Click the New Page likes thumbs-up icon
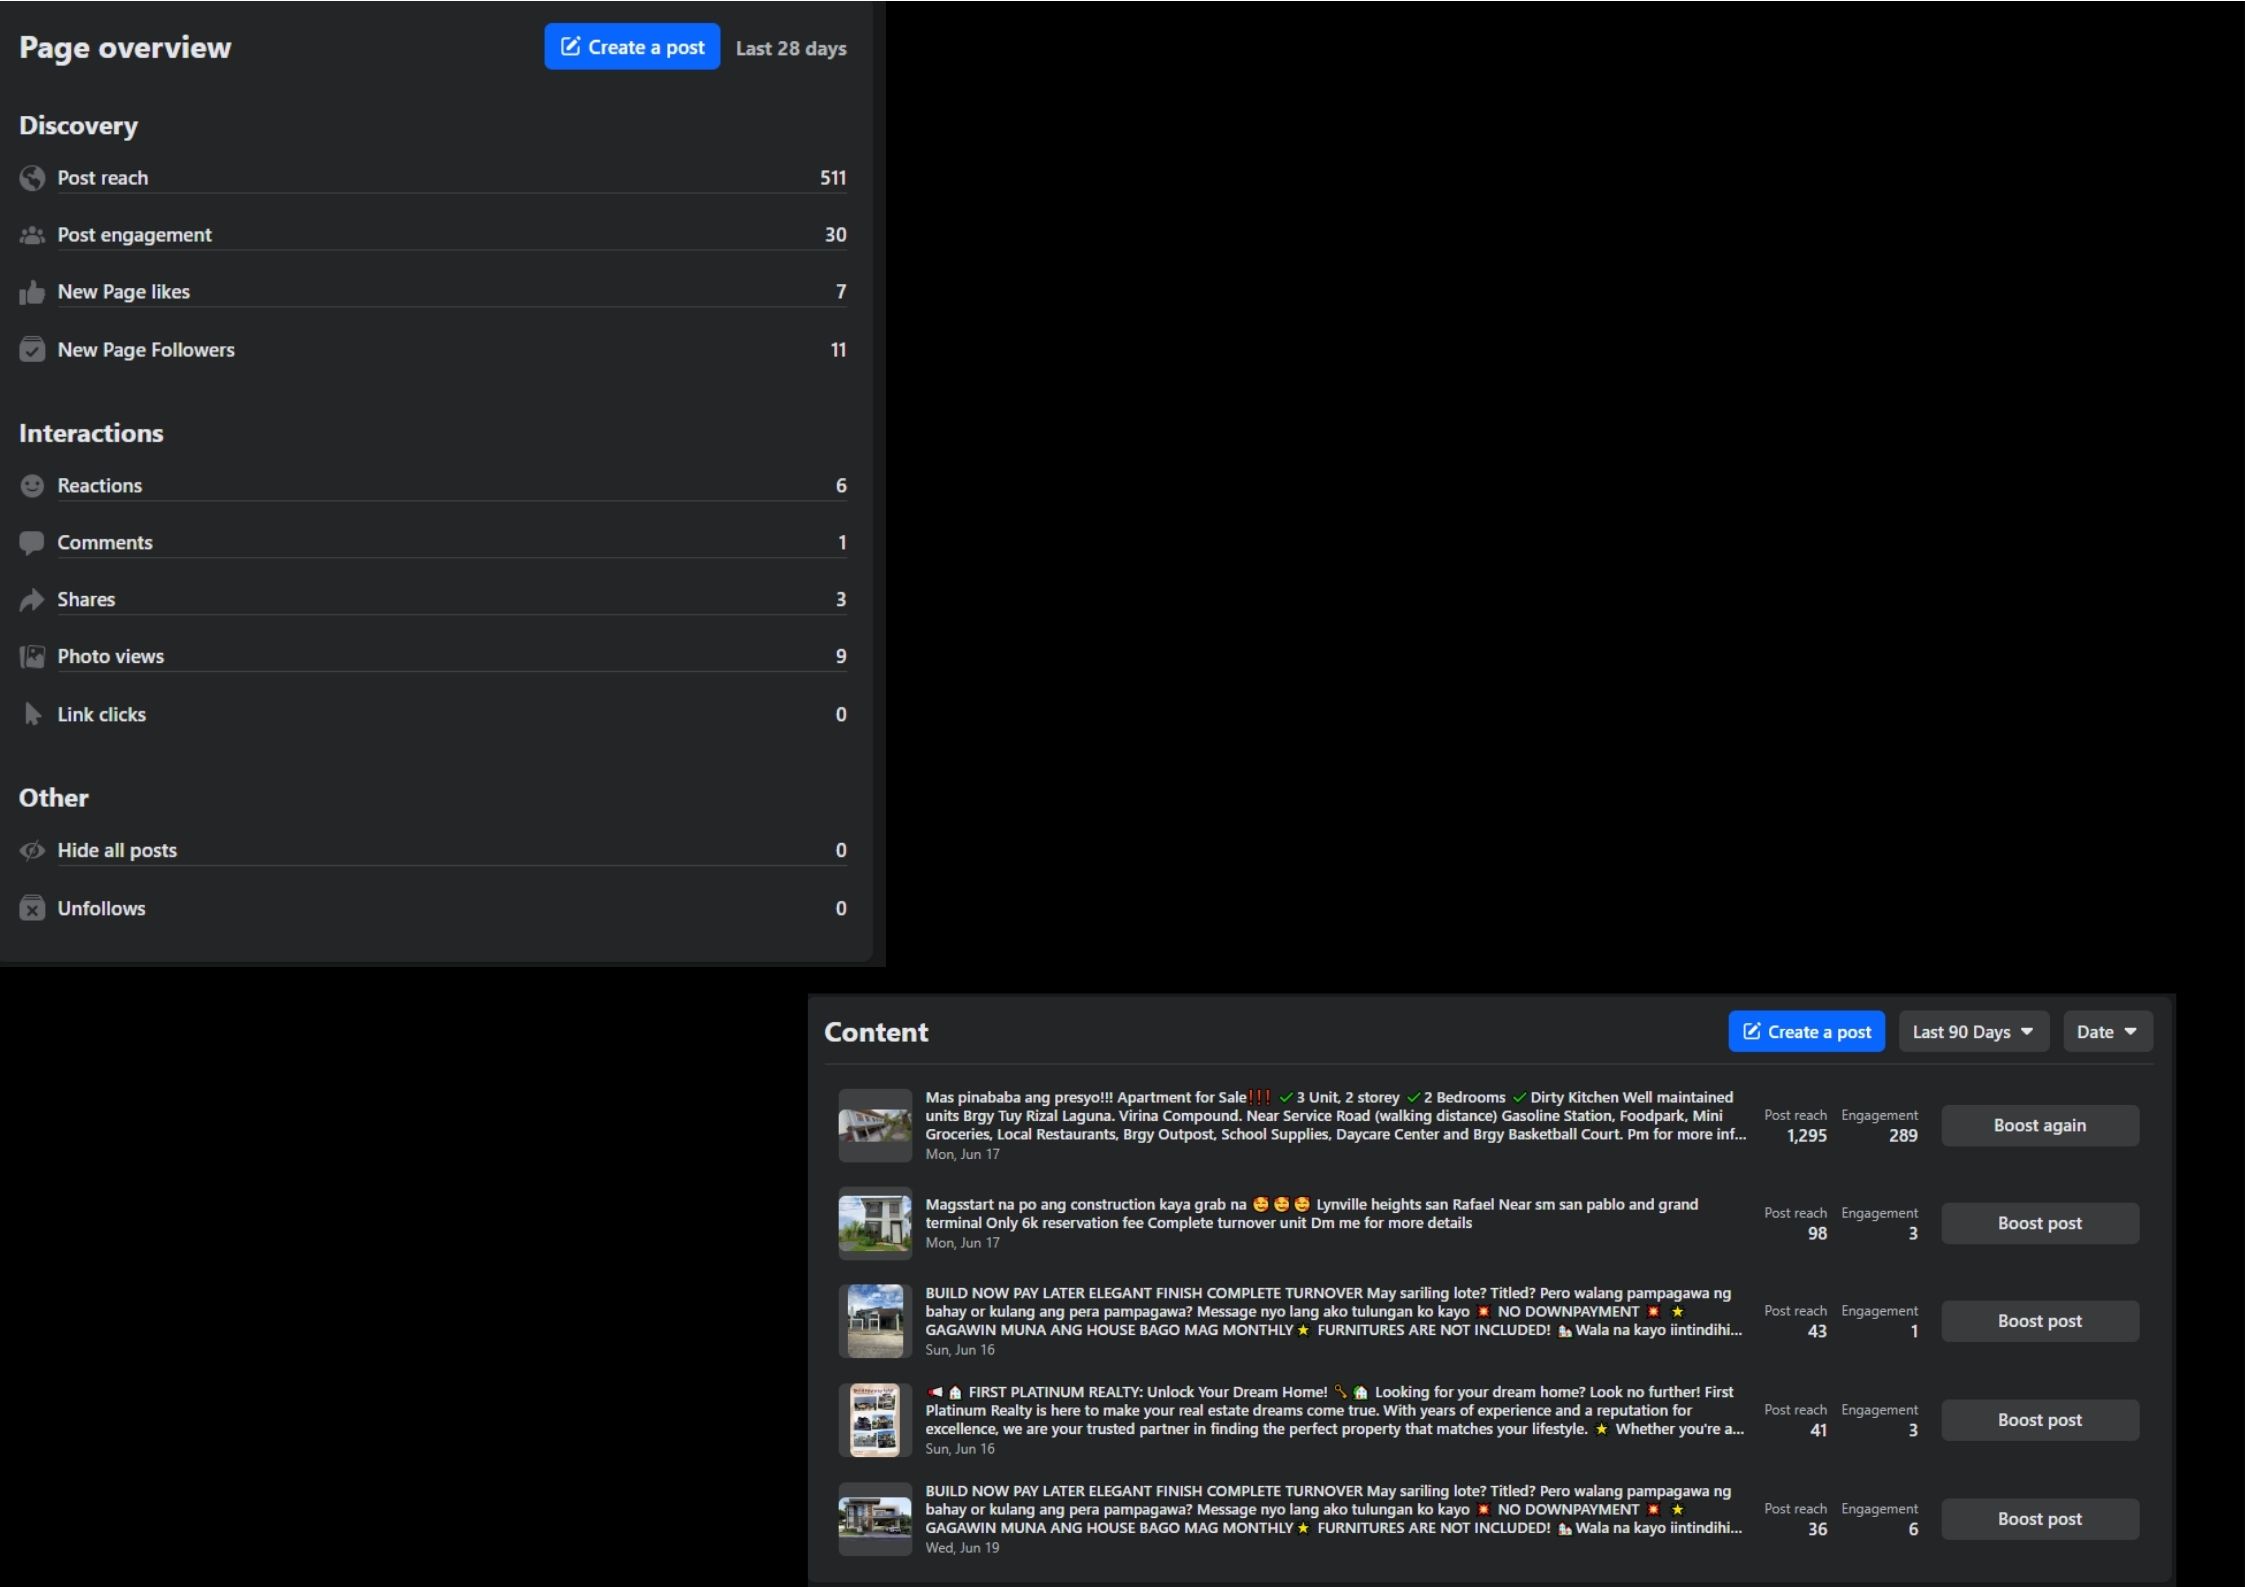Viewport: 2245px width, 1587px height. [32, 292]
